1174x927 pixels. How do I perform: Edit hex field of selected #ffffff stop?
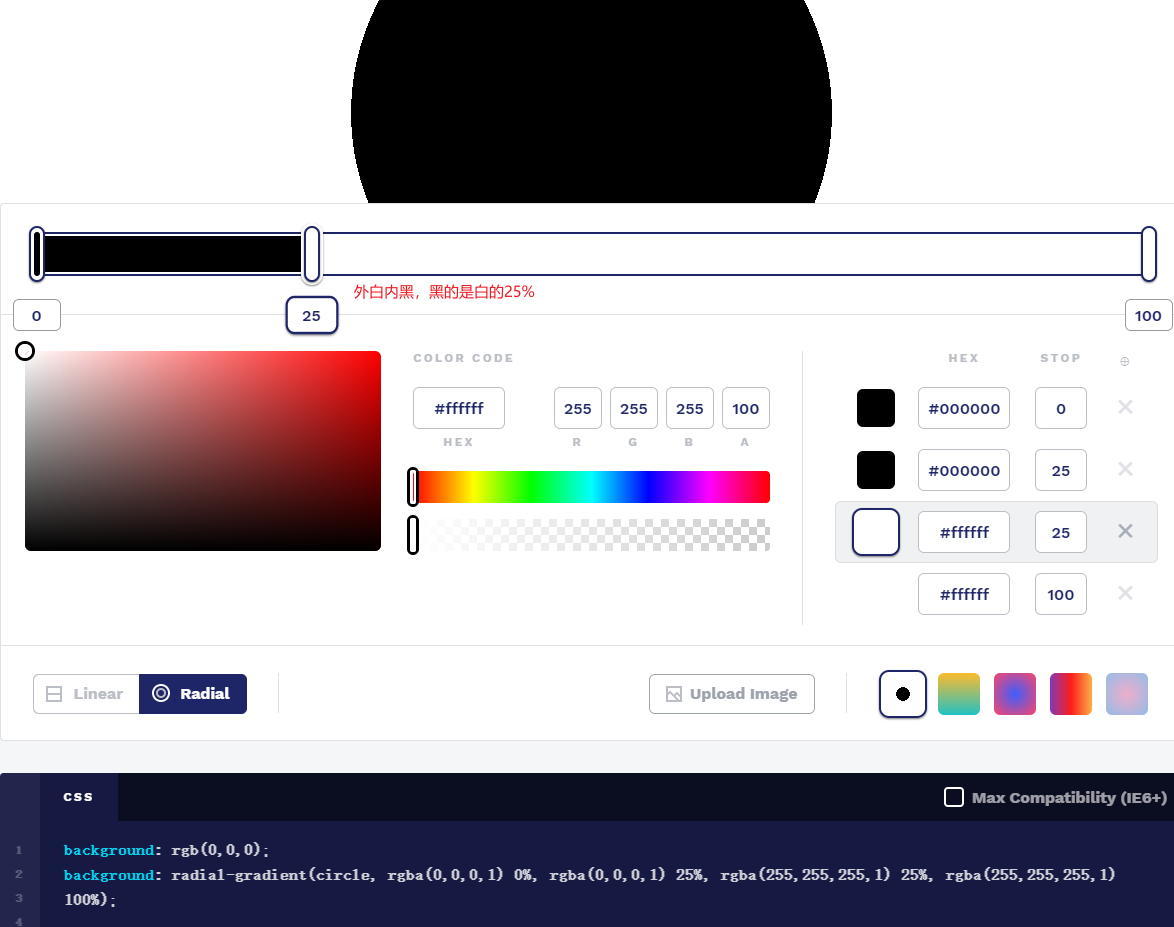click(964, 532)
